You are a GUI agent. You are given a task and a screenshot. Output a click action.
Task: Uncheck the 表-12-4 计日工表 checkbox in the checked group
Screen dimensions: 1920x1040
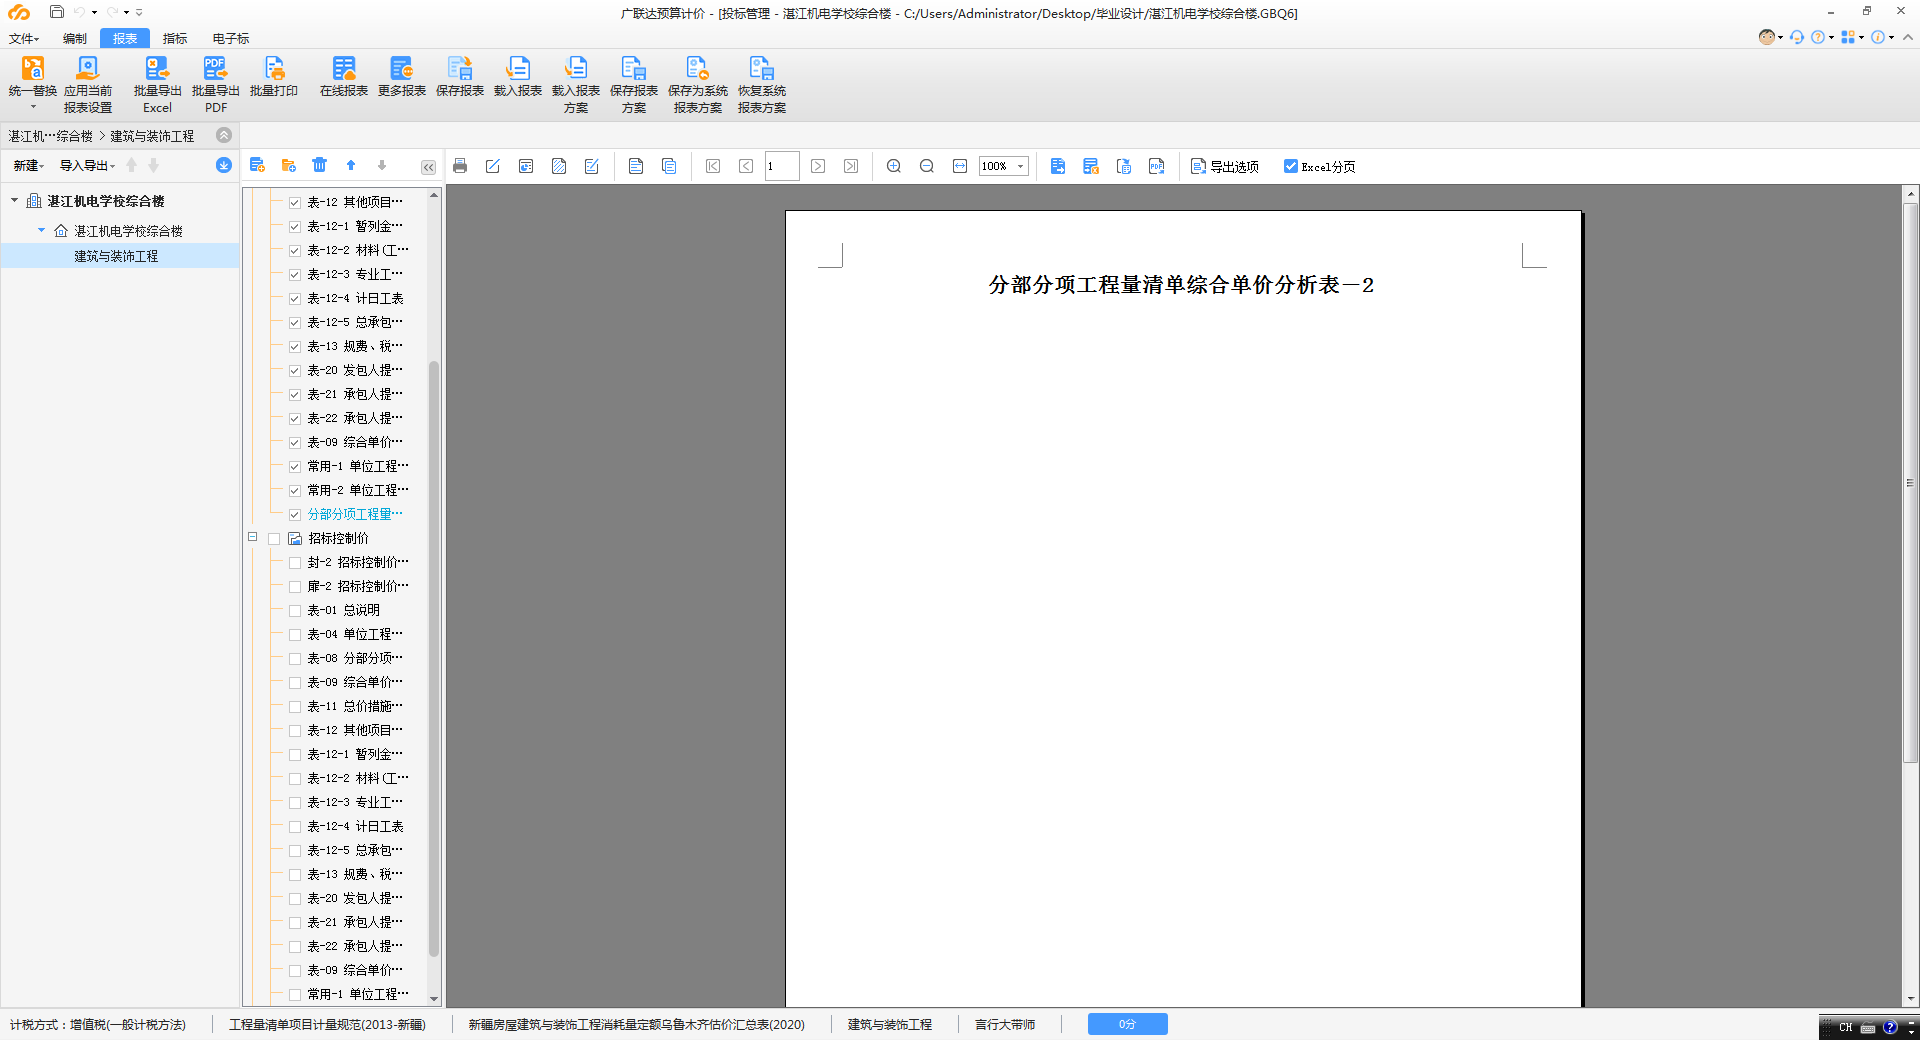pos(295,298)
